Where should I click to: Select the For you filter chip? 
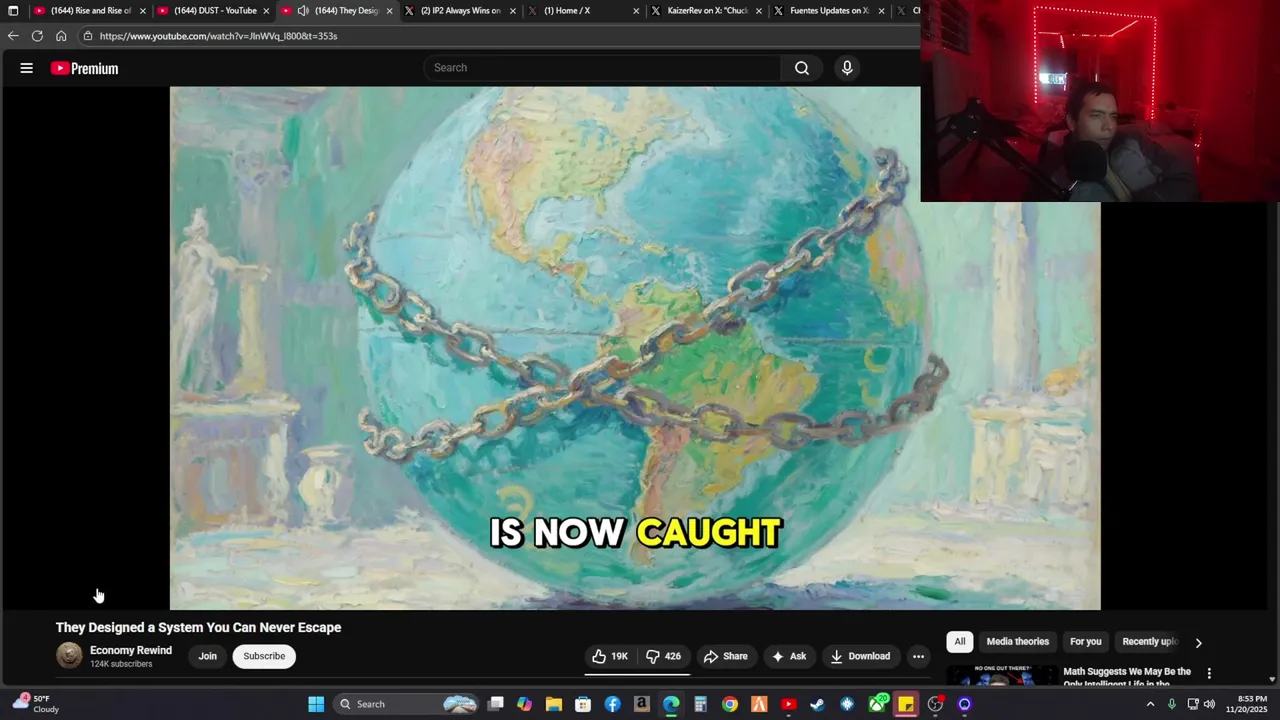1086,642
